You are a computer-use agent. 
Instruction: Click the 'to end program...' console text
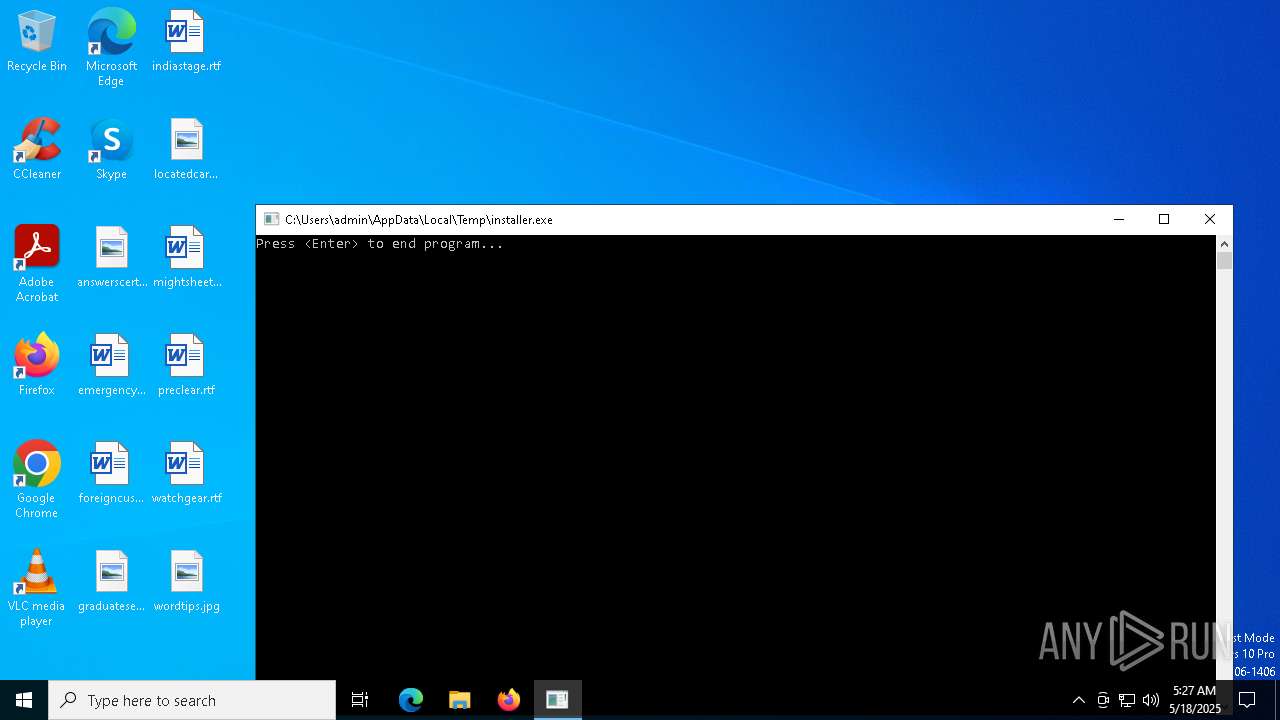(x=435, y=244)
